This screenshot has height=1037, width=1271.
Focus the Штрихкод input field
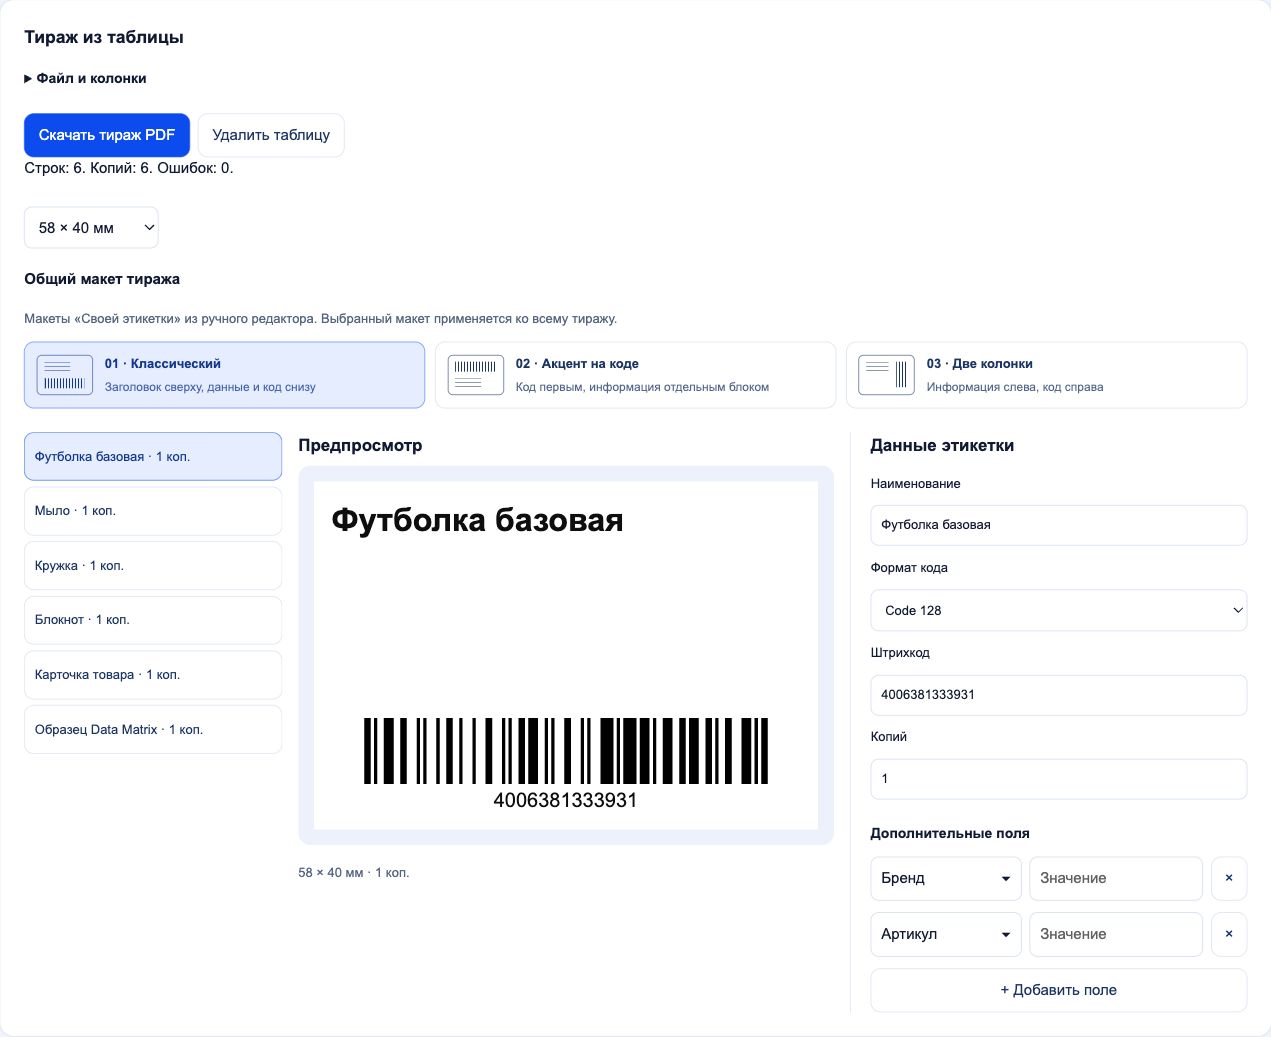point(1059,695)
